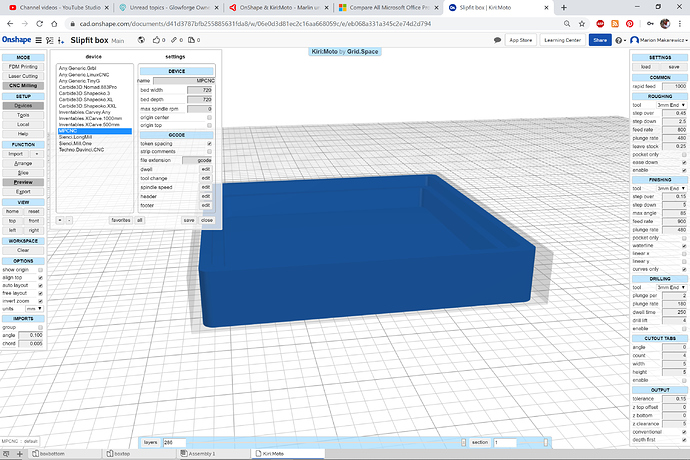The image size is (690, 460).
Task: Toggle the origin center checkbox
Action: pyautogui.click(x=209, y=118)
